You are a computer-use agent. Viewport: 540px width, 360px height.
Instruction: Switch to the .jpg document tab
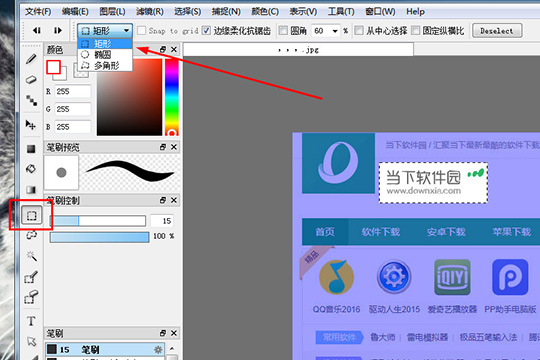pyautogui.click(x=298, y=50)
